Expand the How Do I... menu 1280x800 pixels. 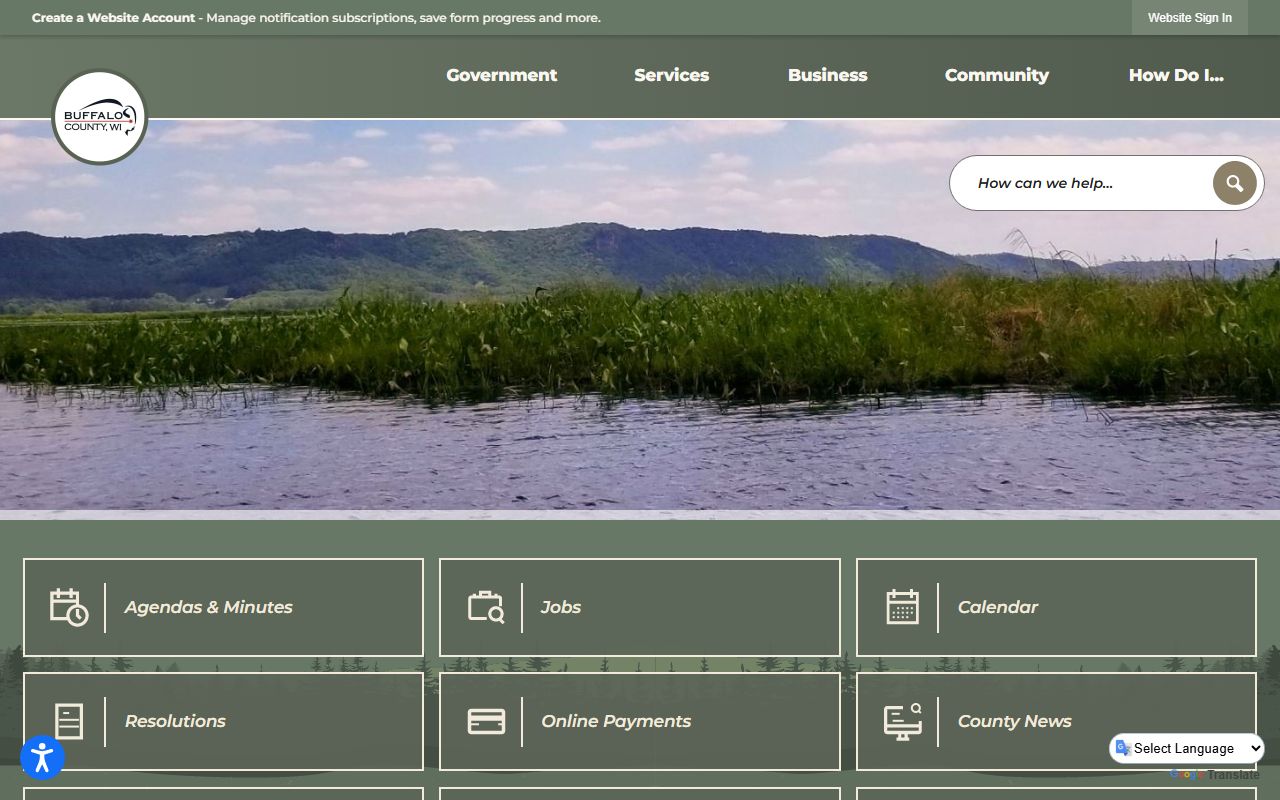[x=1175, y=75]
